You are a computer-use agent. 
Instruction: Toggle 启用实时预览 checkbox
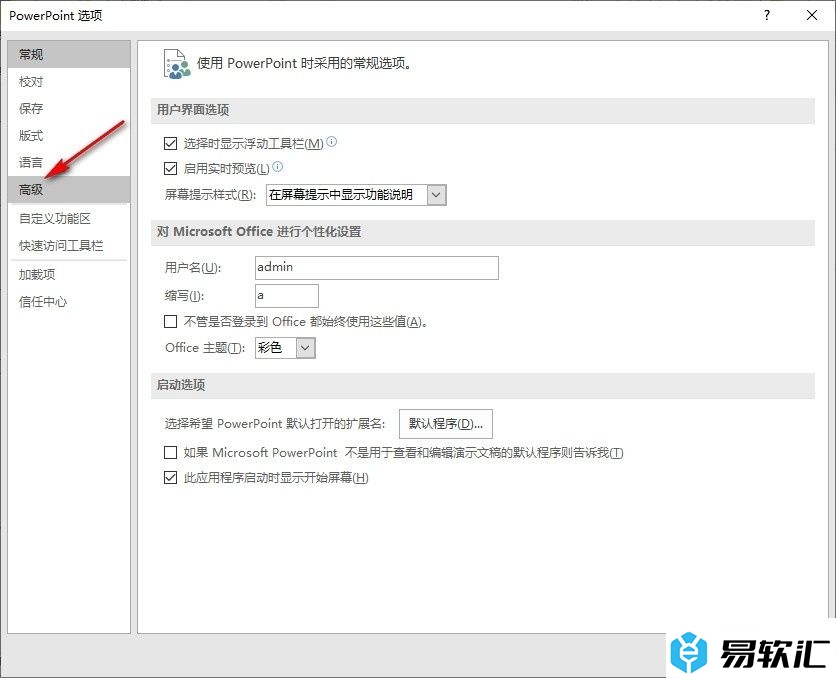[171, 169]
